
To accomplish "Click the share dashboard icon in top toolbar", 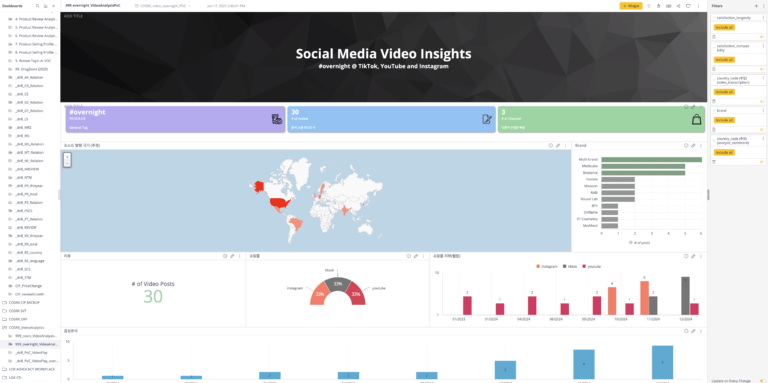I will [x=678, y=6].
